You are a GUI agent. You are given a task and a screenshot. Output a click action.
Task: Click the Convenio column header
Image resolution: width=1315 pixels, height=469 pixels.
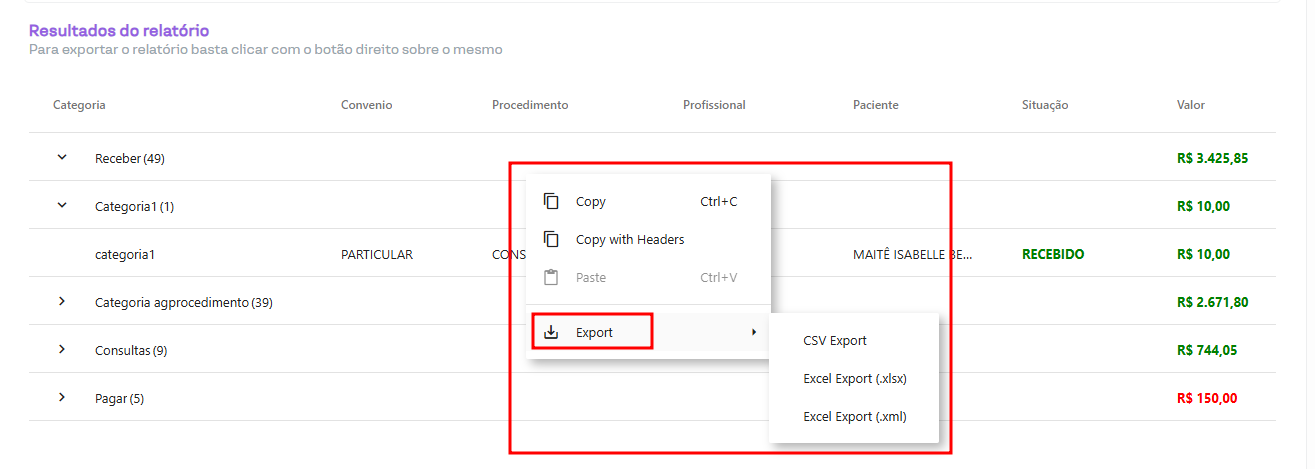(x=366, y=105)
